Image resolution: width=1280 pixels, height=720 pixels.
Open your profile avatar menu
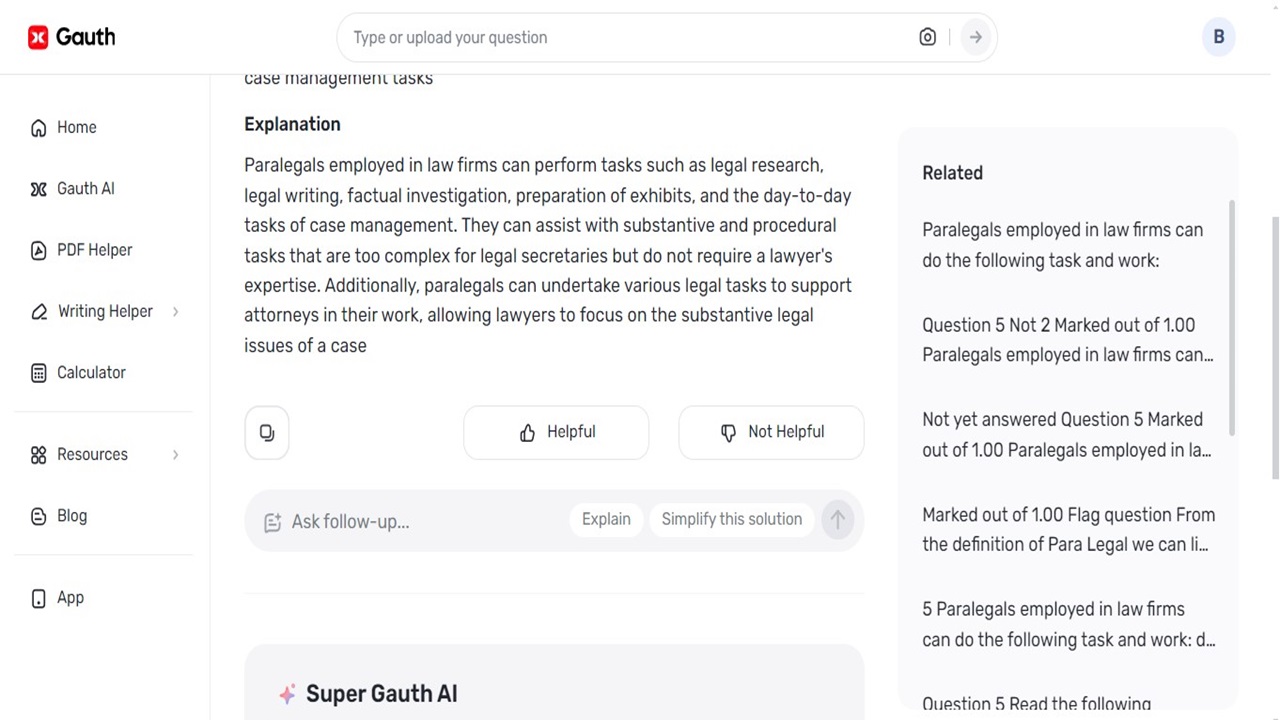(1218, 37)
